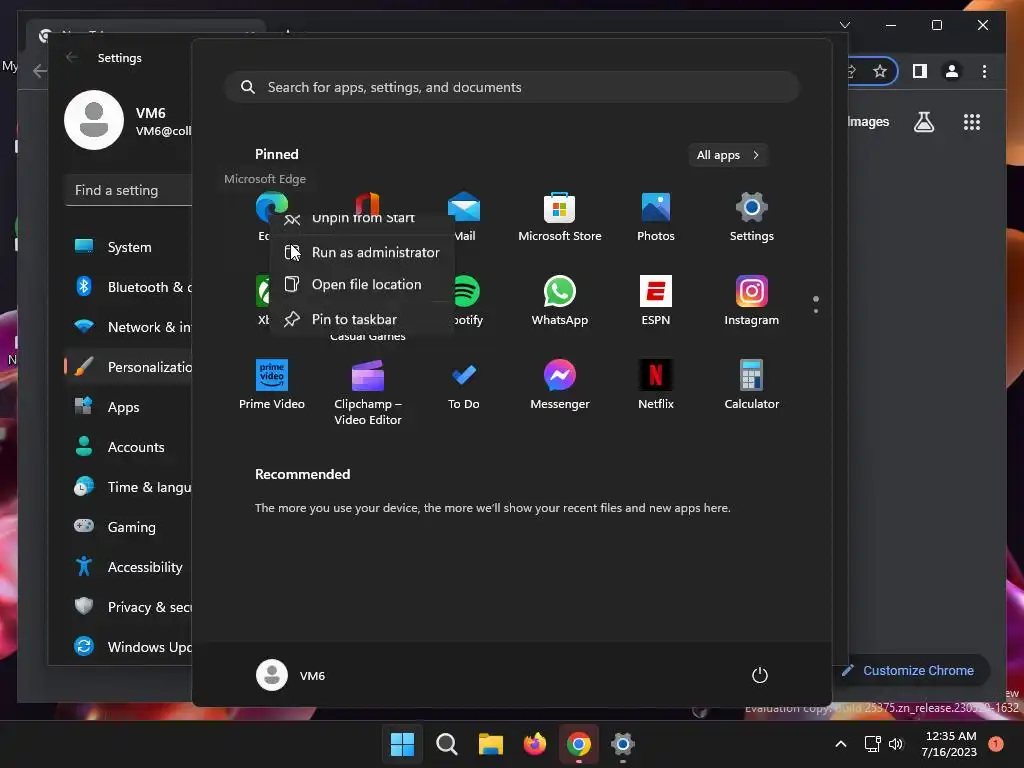Image resolution: width=1024 pixels, height=768 pixels.
Task: Choose Unpin from Start
Action: coord(362,219)
